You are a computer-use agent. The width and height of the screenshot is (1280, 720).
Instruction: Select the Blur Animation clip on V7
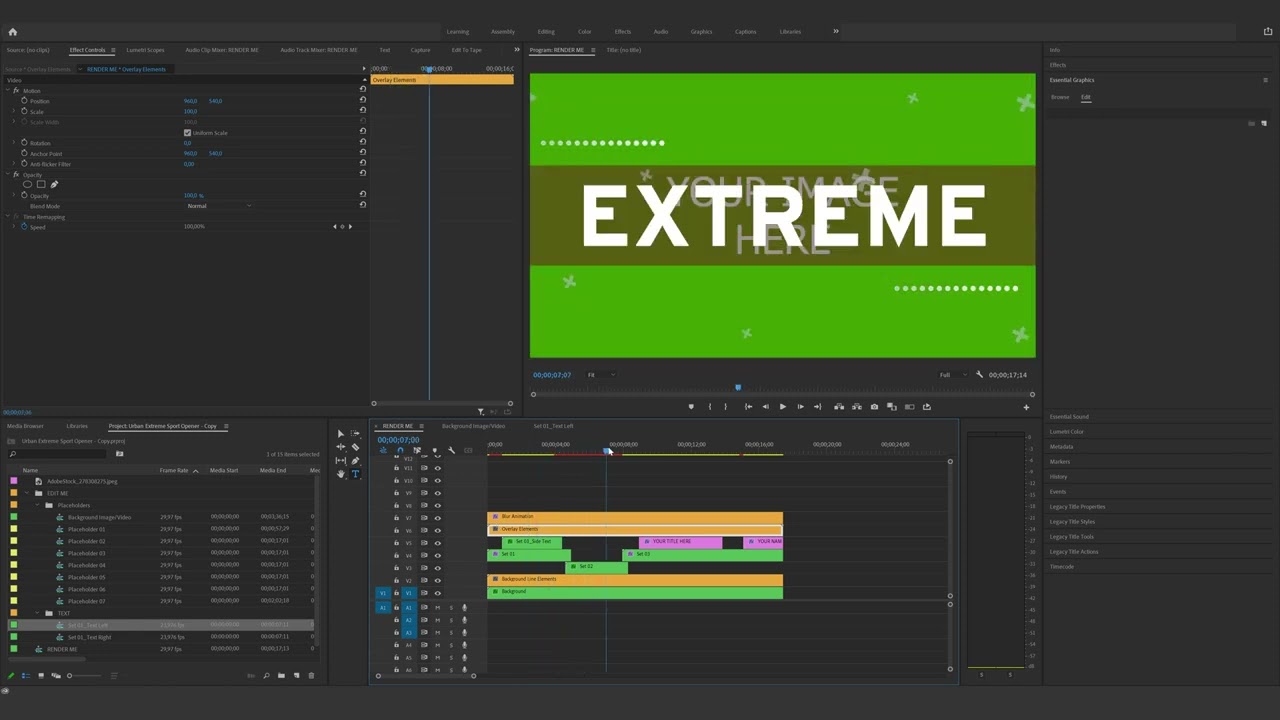pyautogui.click(x=635, y=517)
